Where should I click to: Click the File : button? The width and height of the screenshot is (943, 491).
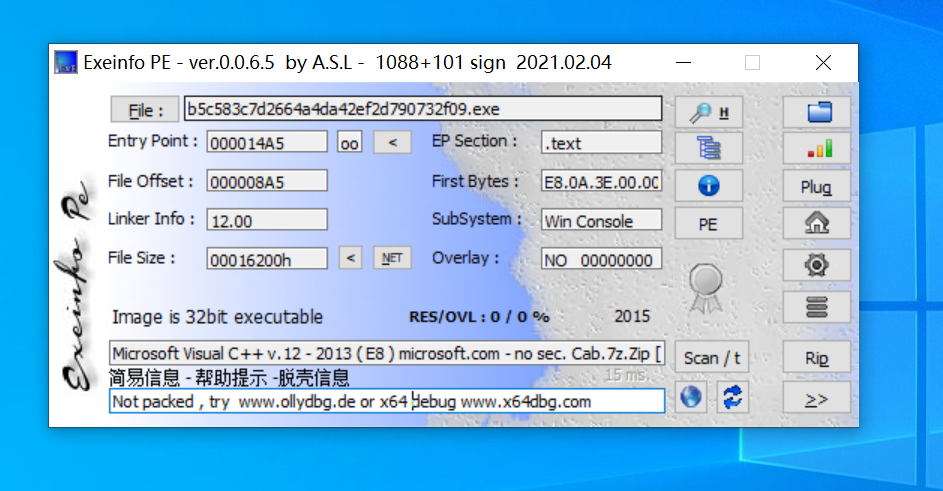coord(144,110)
